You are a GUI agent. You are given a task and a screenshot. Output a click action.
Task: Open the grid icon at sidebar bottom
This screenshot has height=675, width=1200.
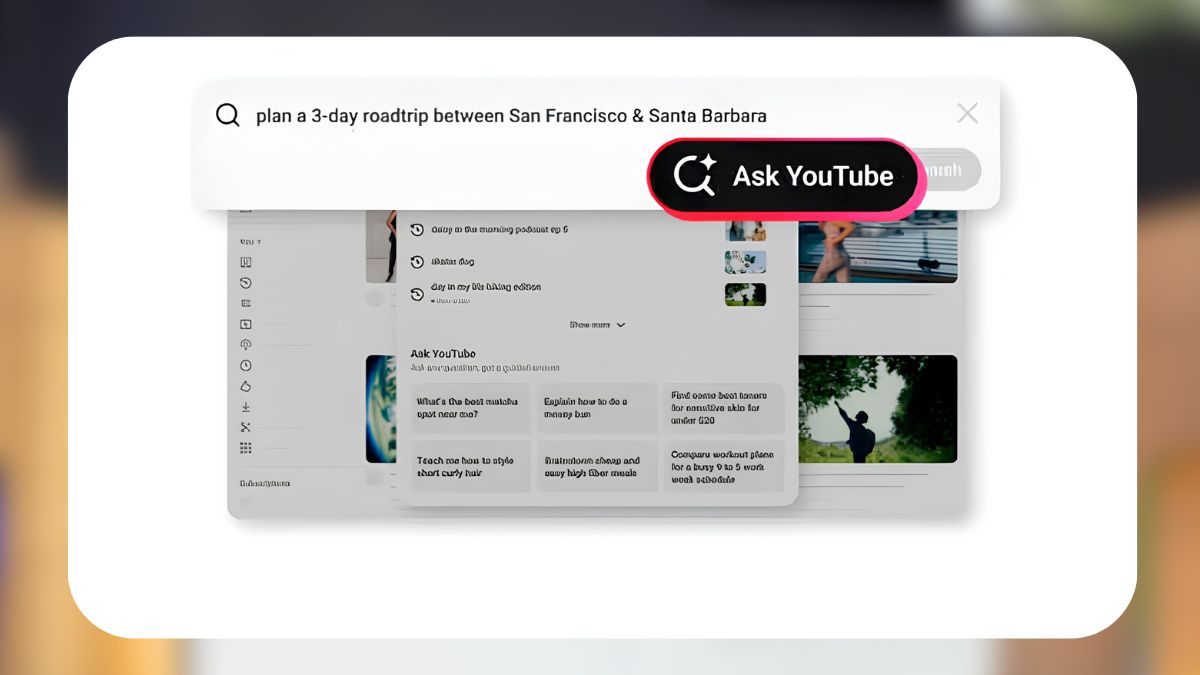coord(246,448)
